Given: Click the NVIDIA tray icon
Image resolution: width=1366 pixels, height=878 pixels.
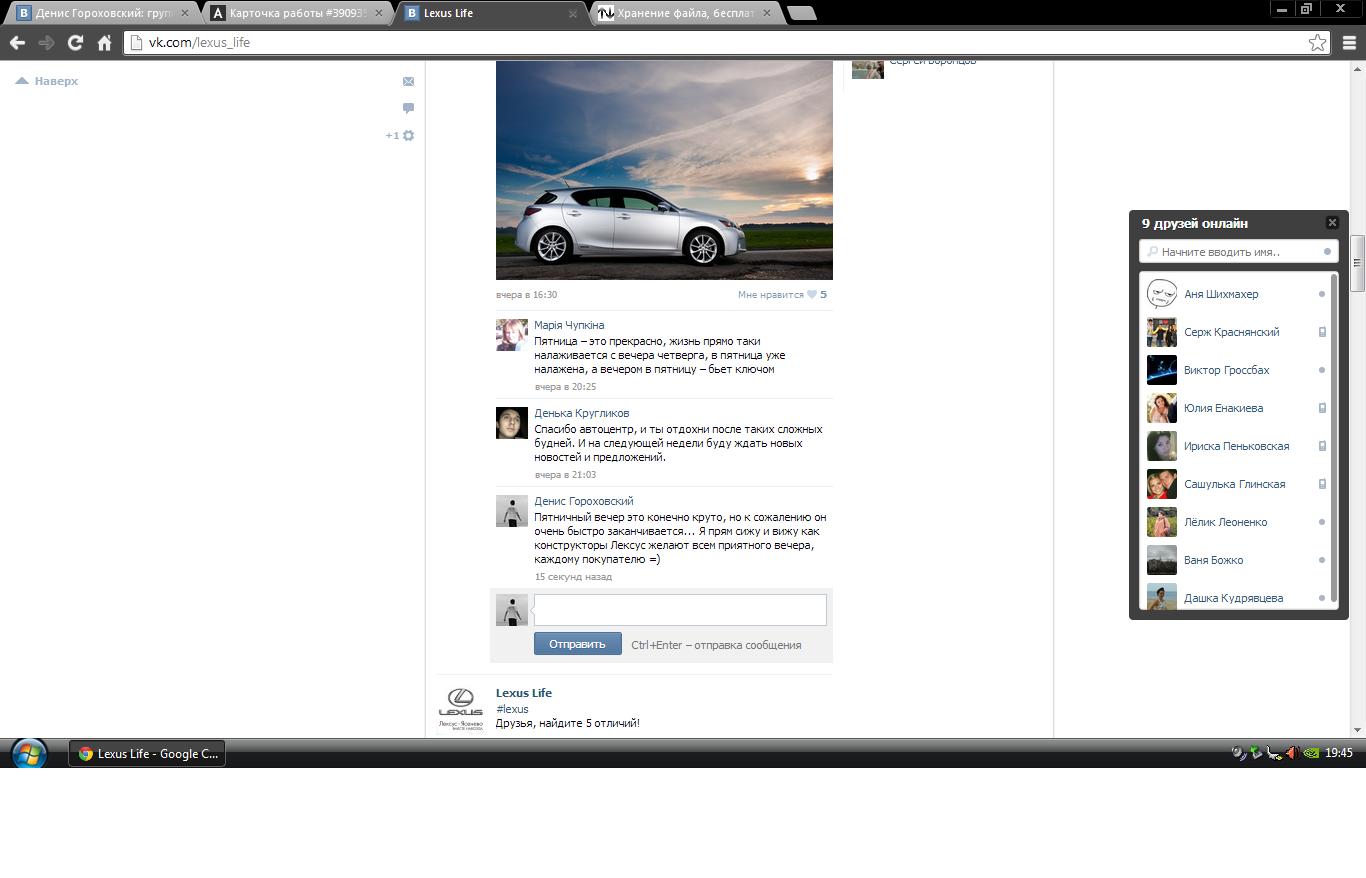Looking at the screenshot, I should [x=1310, y=753].
